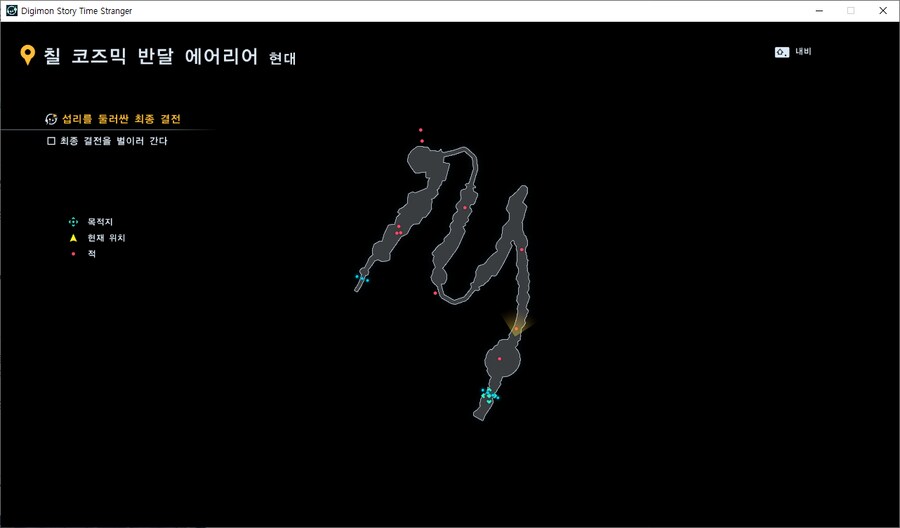Image resolution: width=900 pixels, height=528 pixels.
Task: Click the enemy dot inside the large circular chamber
Action: click(499, 359)
